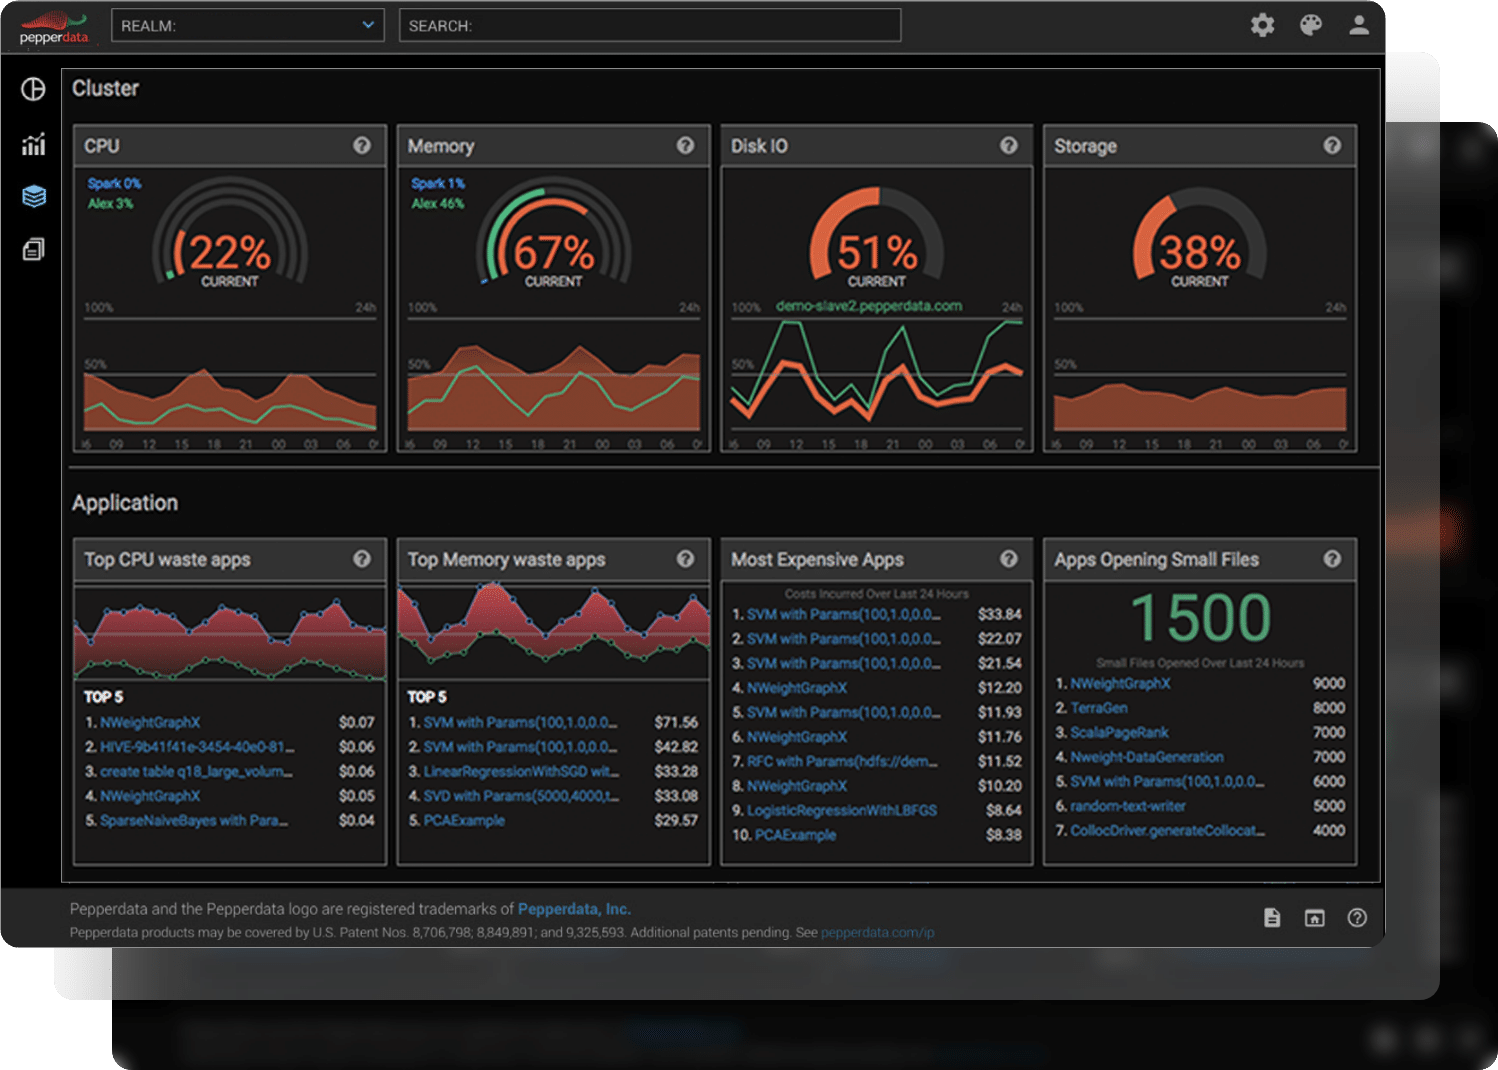Open SVM with Params costing $33.84
This screenshot has width=1498, height=1070.
(x=844, y=614)
